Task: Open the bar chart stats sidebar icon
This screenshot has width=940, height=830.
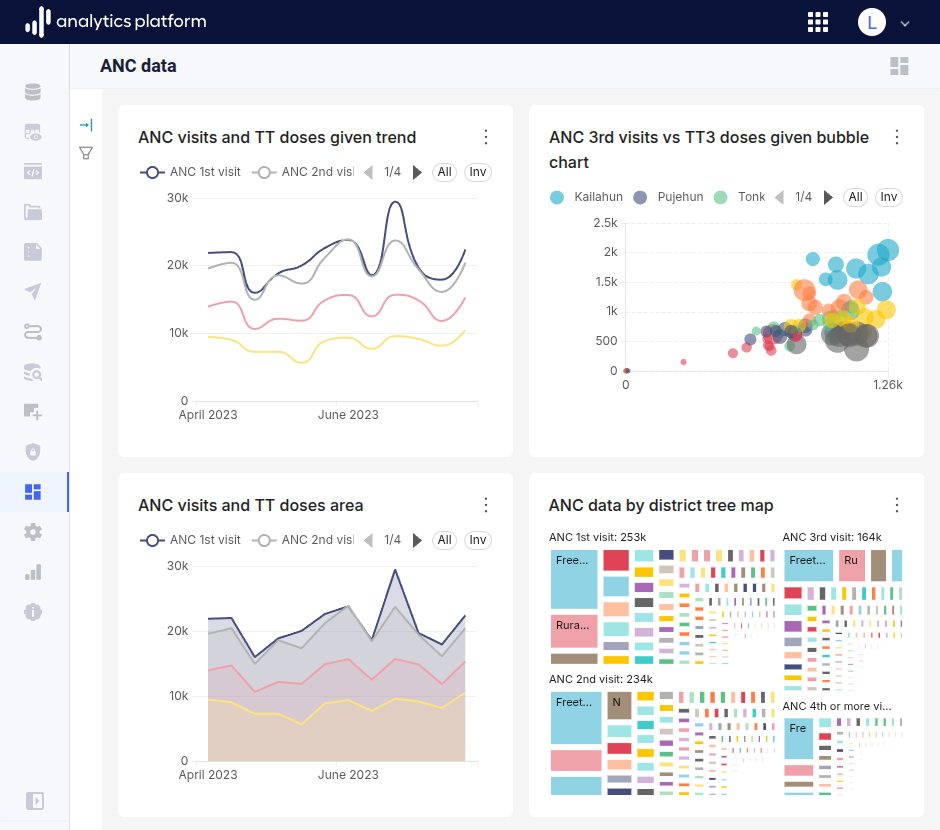Action: pos(33,572)
